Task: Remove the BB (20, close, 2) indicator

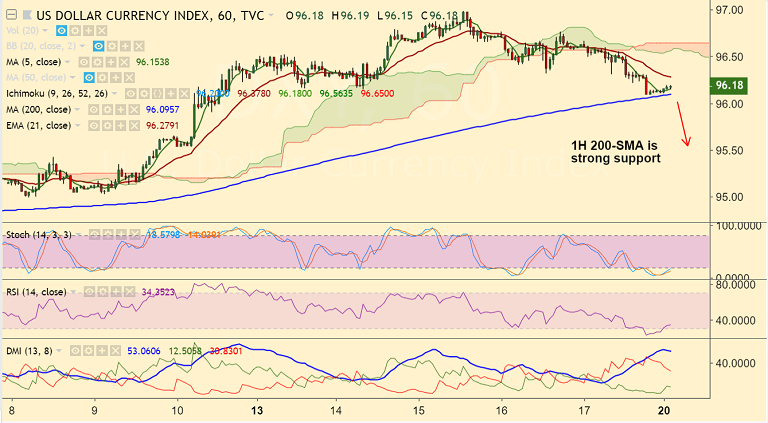Action: click(x=139, y=46)
